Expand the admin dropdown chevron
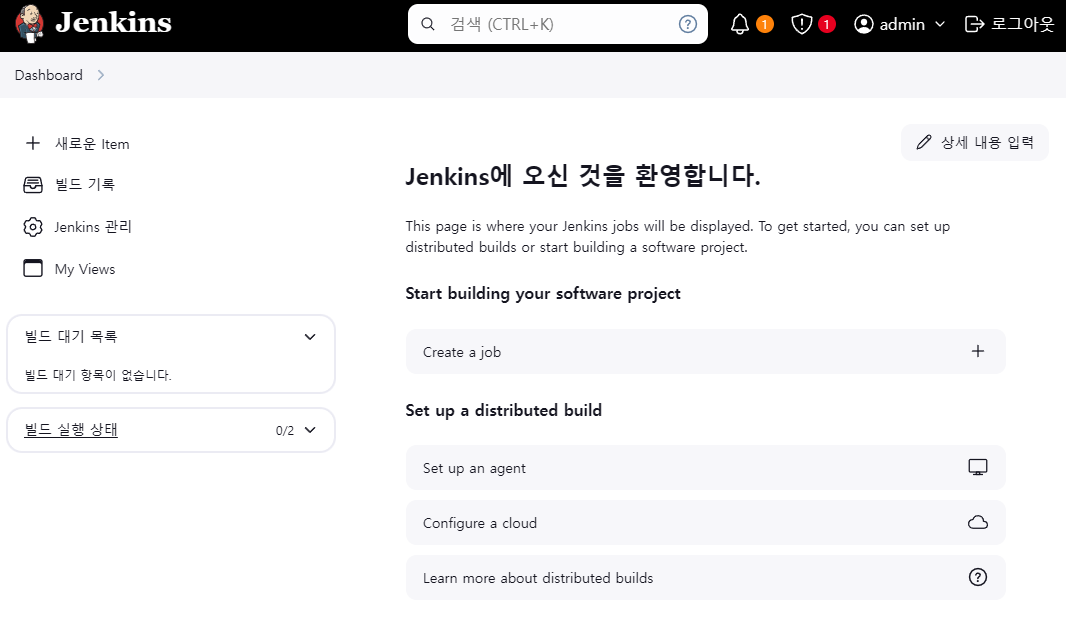 [940, 24]
